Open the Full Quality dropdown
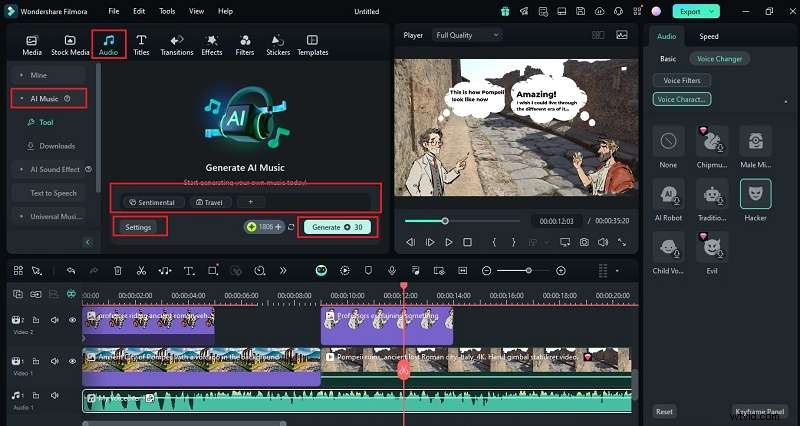 466,35
